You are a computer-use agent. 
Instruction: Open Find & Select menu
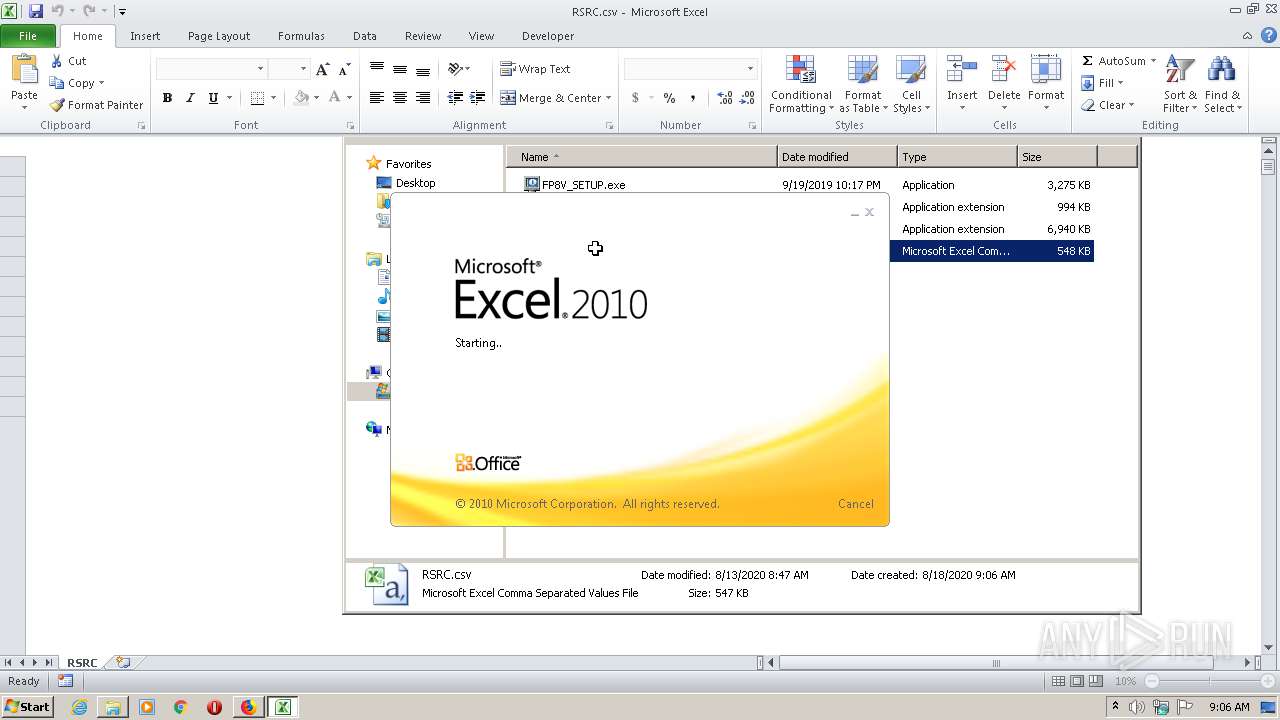(x=1222, y=85)
